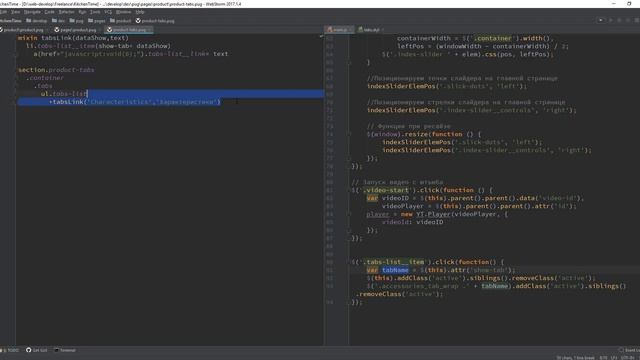
Task: Click the dev folder breadcrumb
Action: click(58, 20)
